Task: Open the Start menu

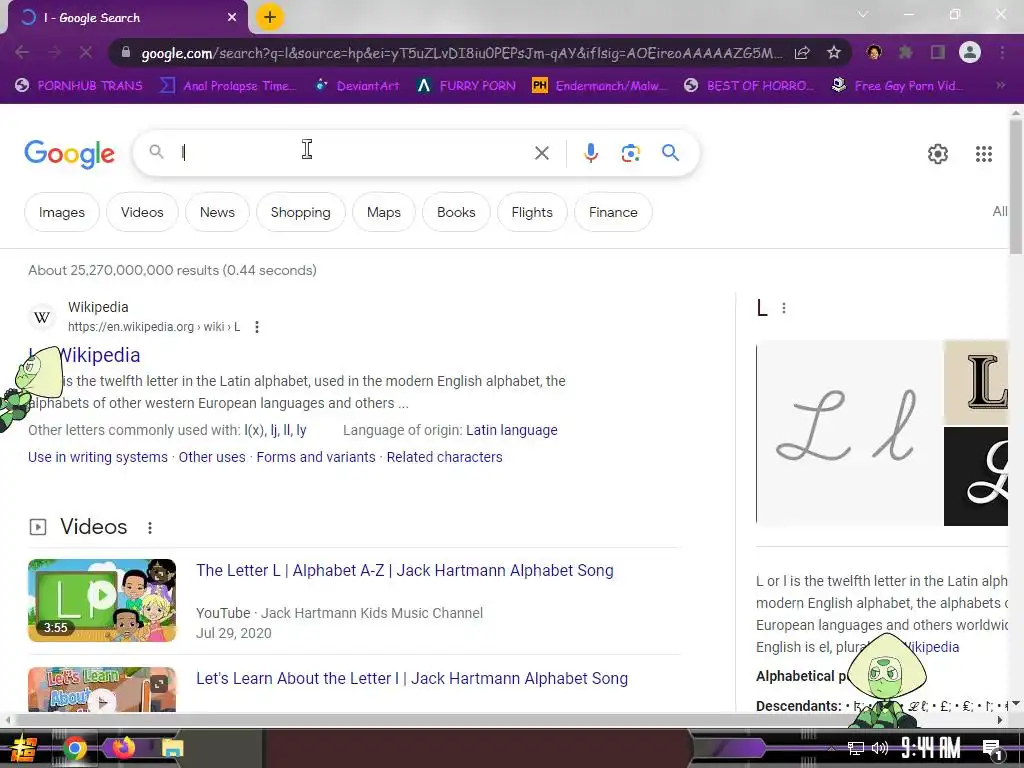Action: [24, 748]
